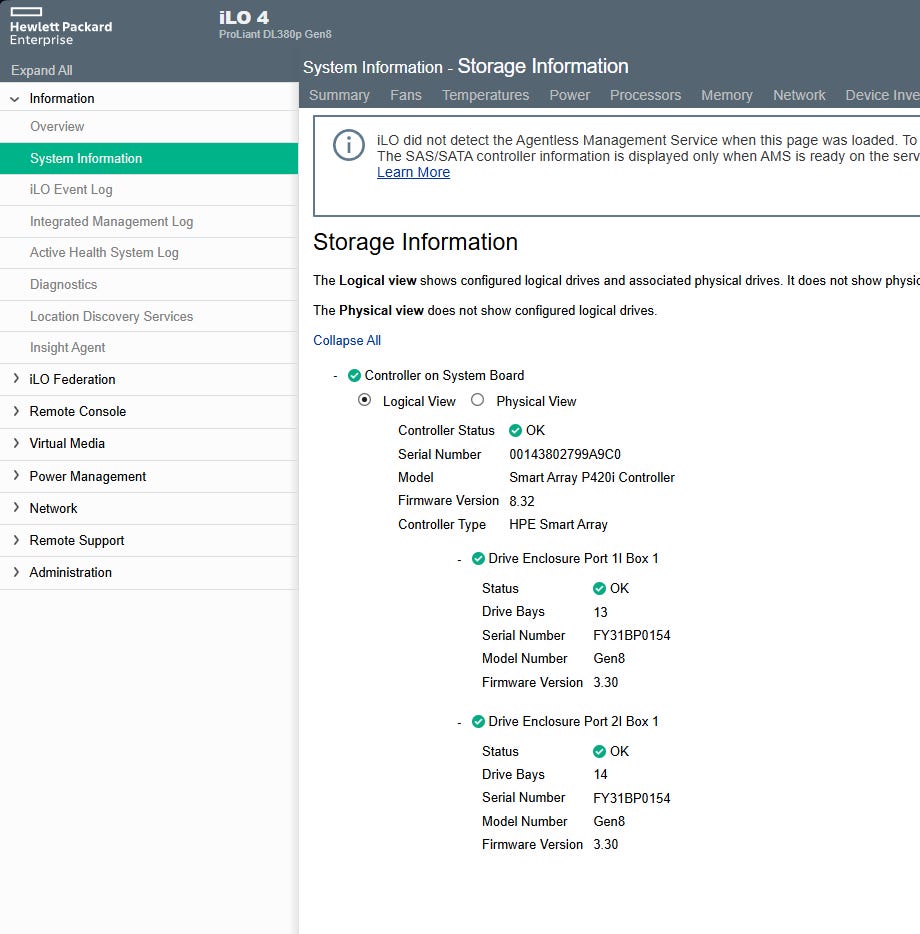Select the Logical View radio button
The height and width of the screenshot is (934, 920).
click(365, 400)
